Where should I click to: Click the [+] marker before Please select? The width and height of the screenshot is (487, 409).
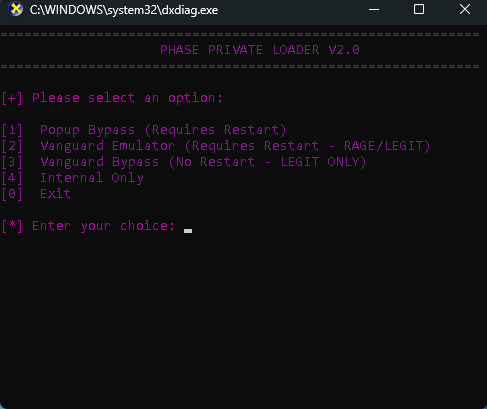pyautogui.click(x=12, y=98)
